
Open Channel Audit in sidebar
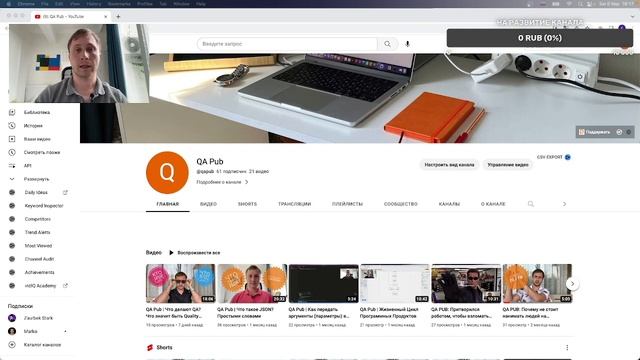(39, 259)
